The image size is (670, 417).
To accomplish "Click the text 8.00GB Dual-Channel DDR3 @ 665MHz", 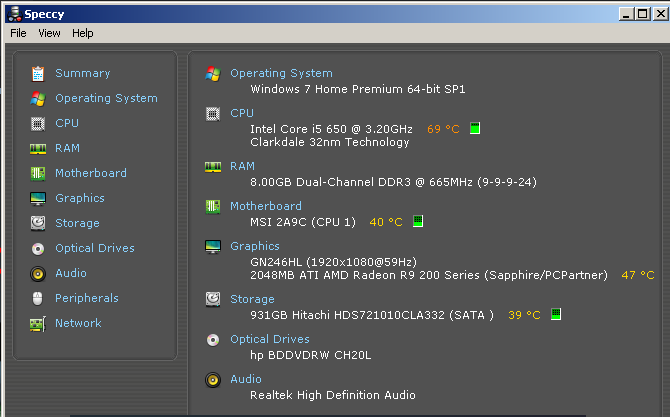I will coord(361,182).
